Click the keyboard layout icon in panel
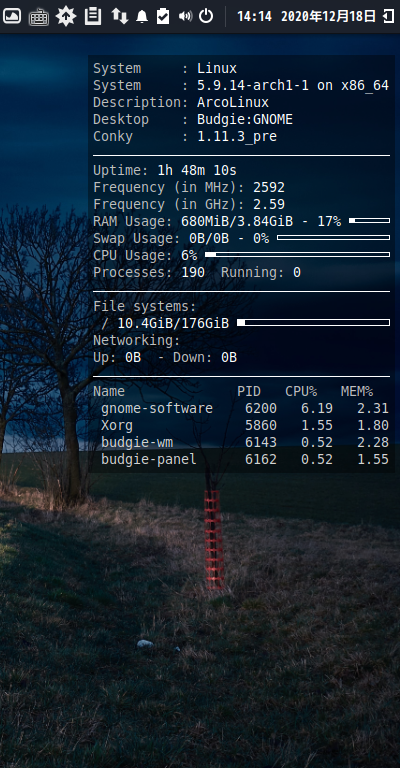The height and width of the screenshot is (768, 400). pyautogui.click(x=38, y=17)
